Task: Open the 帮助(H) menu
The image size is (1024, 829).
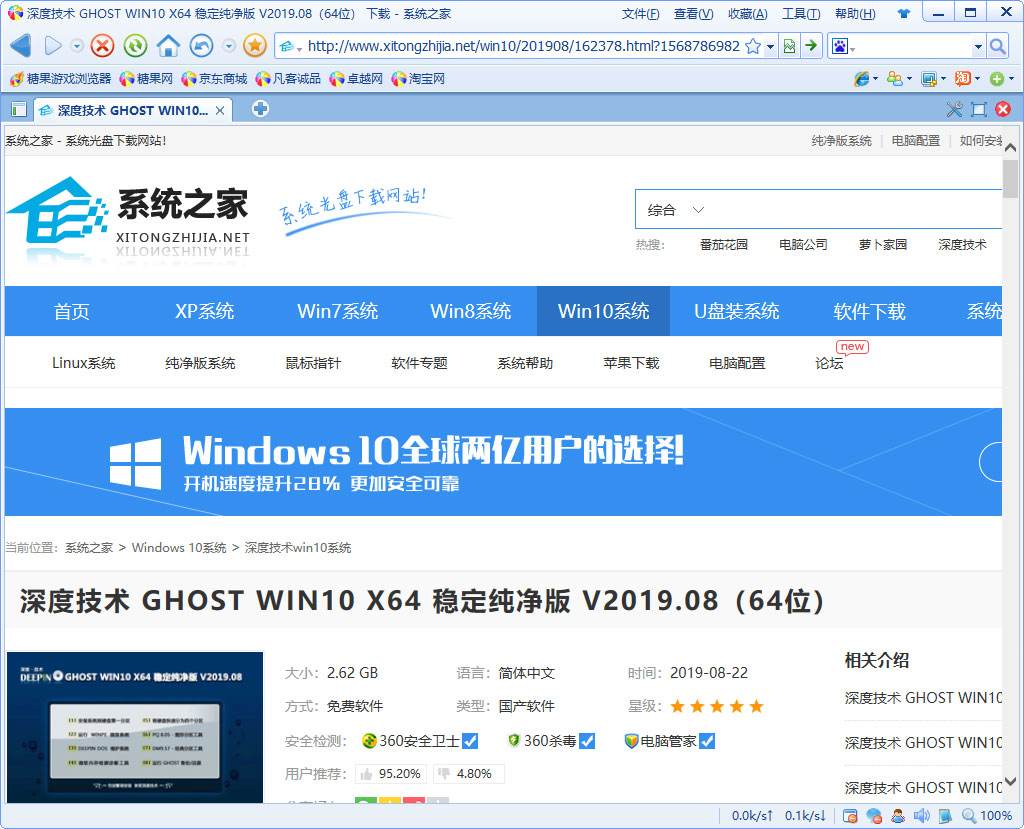Action: click(856, 14)
